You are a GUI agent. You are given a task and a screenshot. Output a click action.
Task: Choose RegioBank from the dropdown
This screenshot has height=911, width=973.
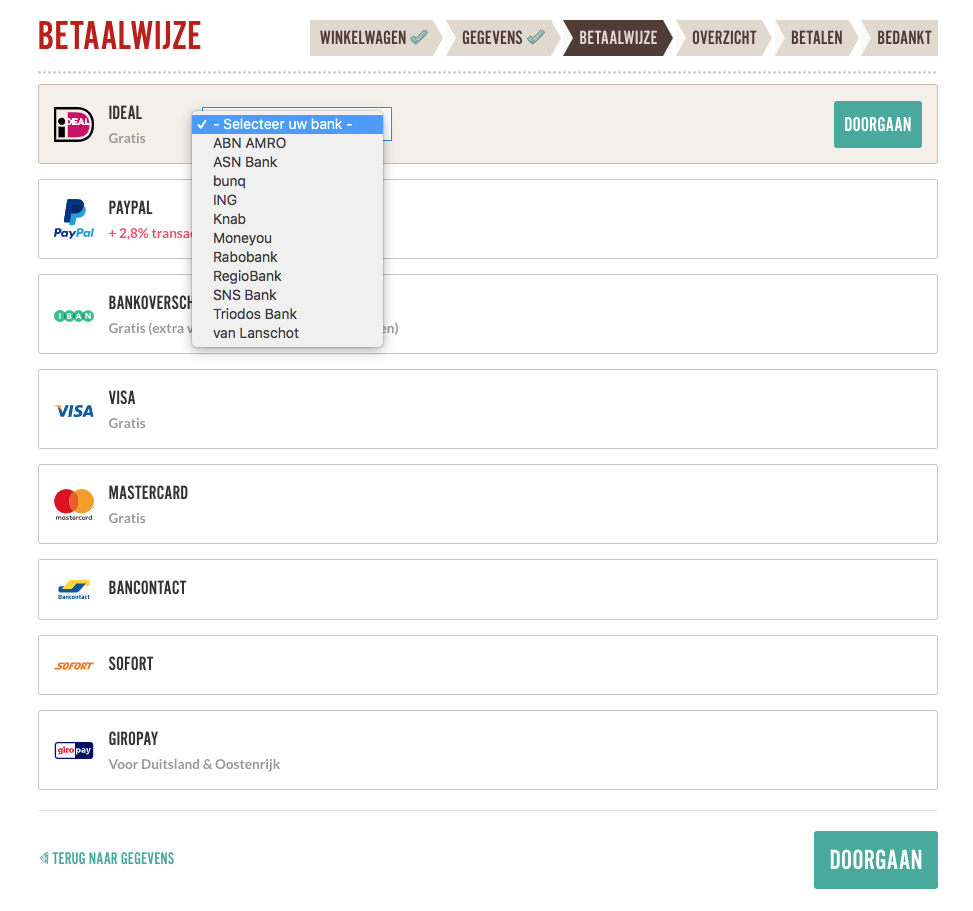point(287,276)
